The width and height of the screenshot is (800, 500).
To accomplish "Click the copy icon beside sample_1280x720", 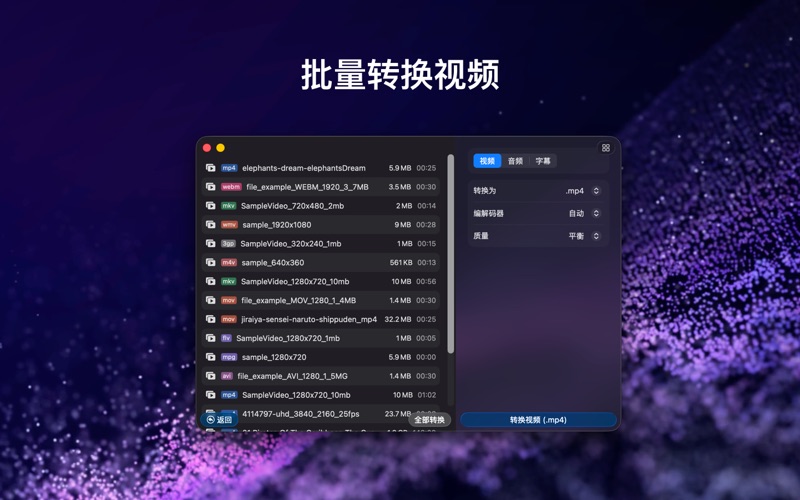I will tap(210, 357).
